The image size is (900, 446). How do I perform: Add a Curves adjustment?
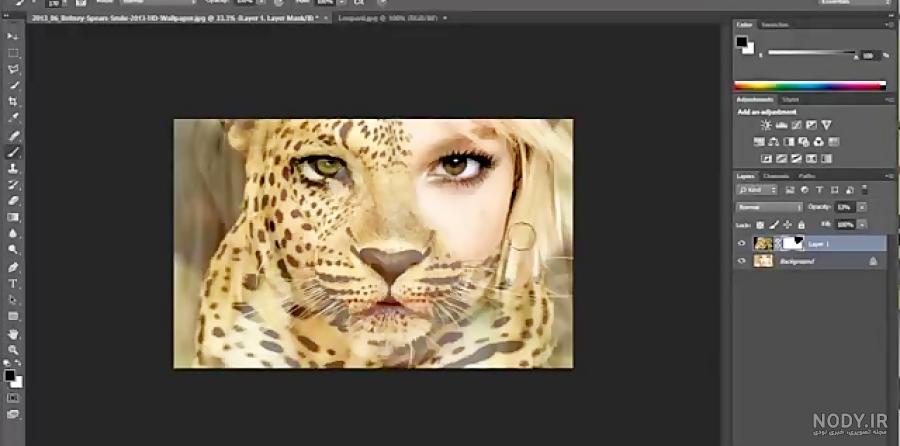point(796,125)
